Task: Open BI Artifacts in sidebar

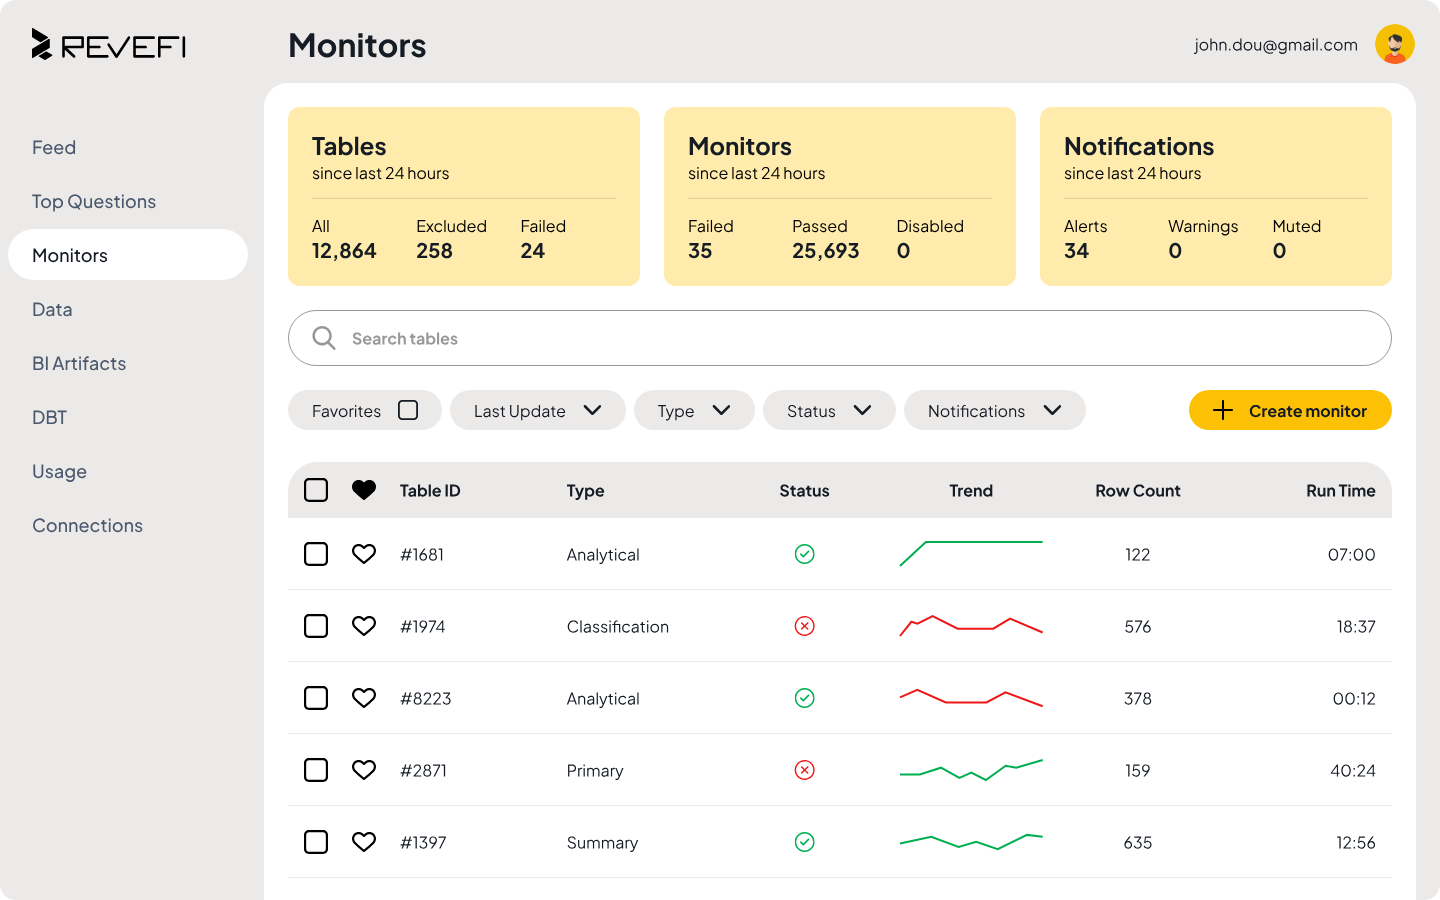Action: pos(79,363)
